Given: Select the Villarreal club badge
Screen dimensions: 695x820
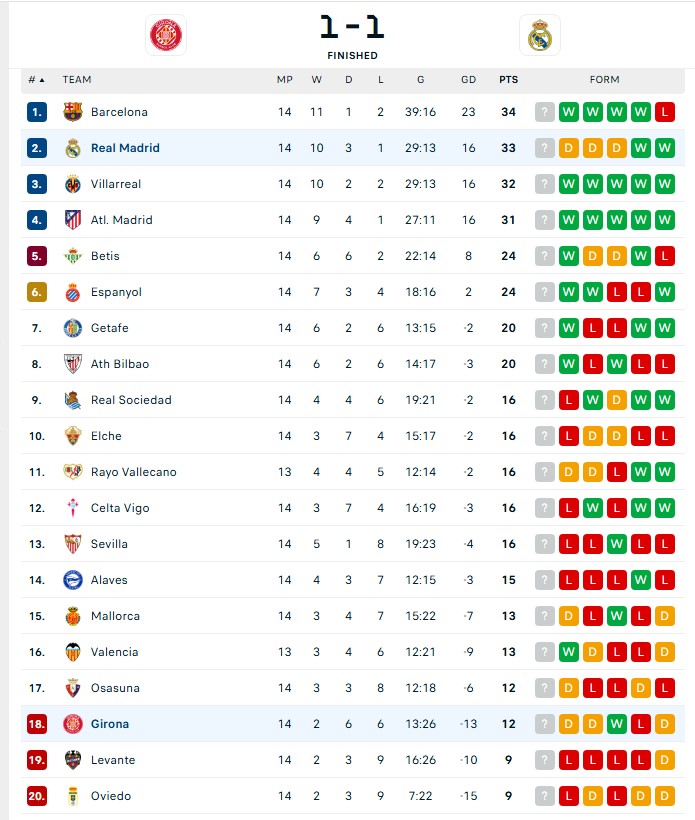Looking at the screenshot, I should 75,184.
